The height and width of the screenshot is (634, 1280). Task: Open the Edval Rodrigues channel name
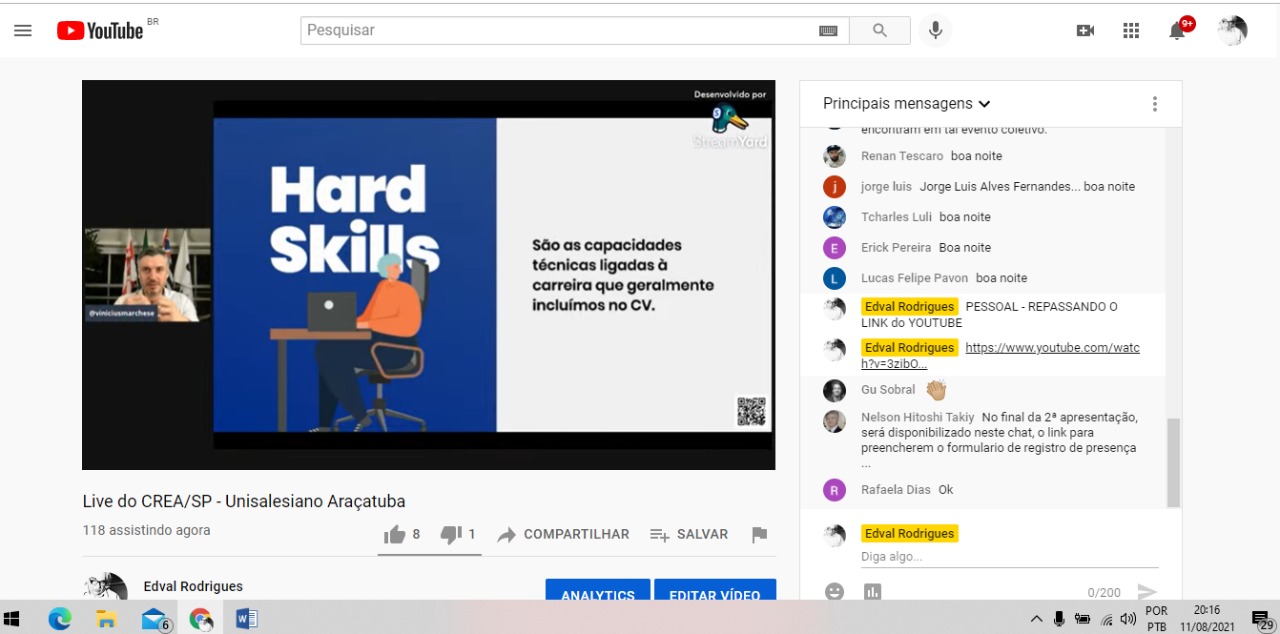pos(193,587)
